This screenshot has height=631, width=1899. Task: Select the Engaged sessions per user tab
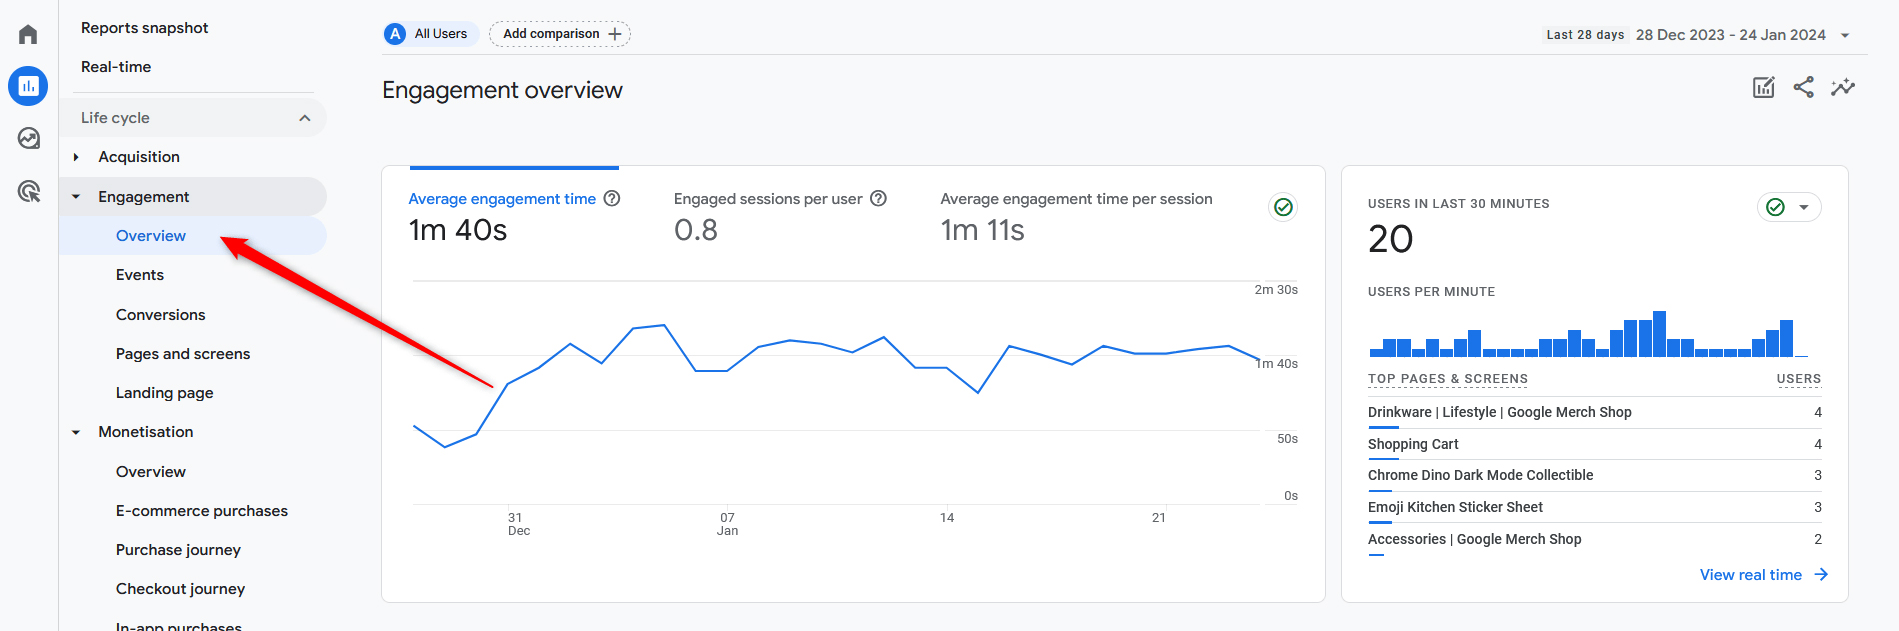(x=768, y=199)
